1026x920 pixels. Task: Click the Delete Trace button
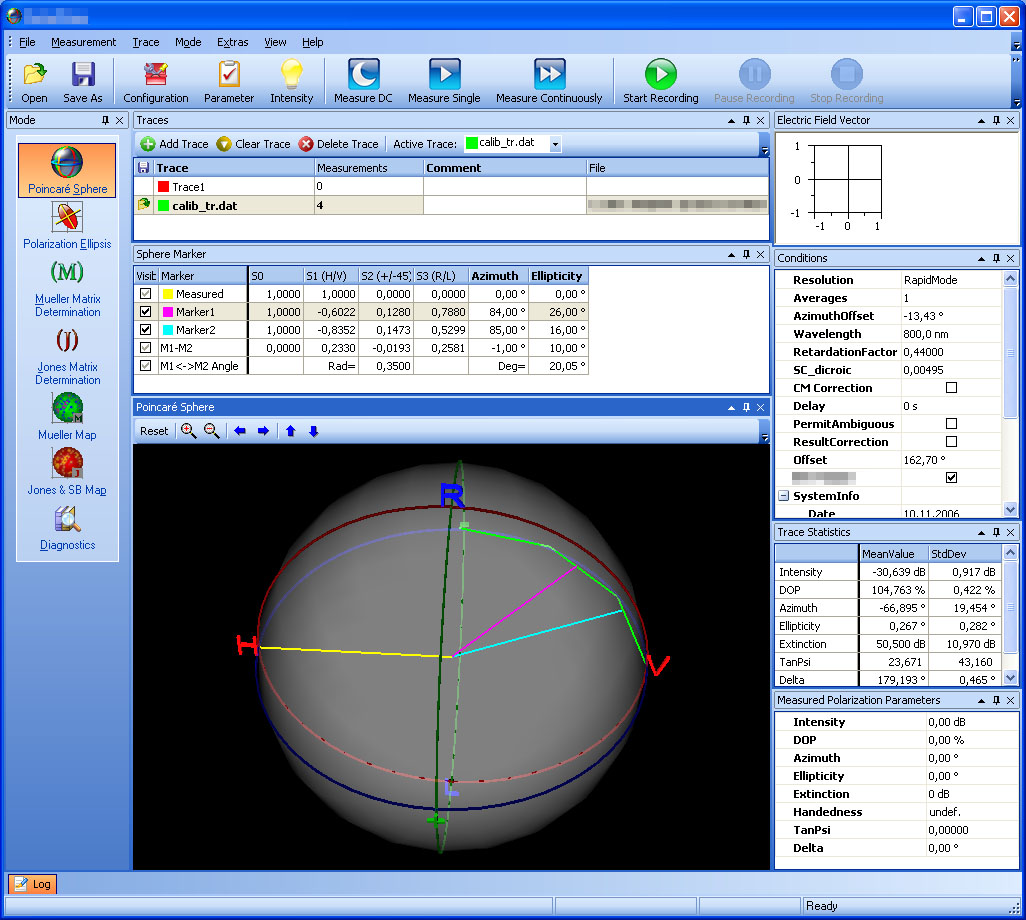tap(338, 144)
